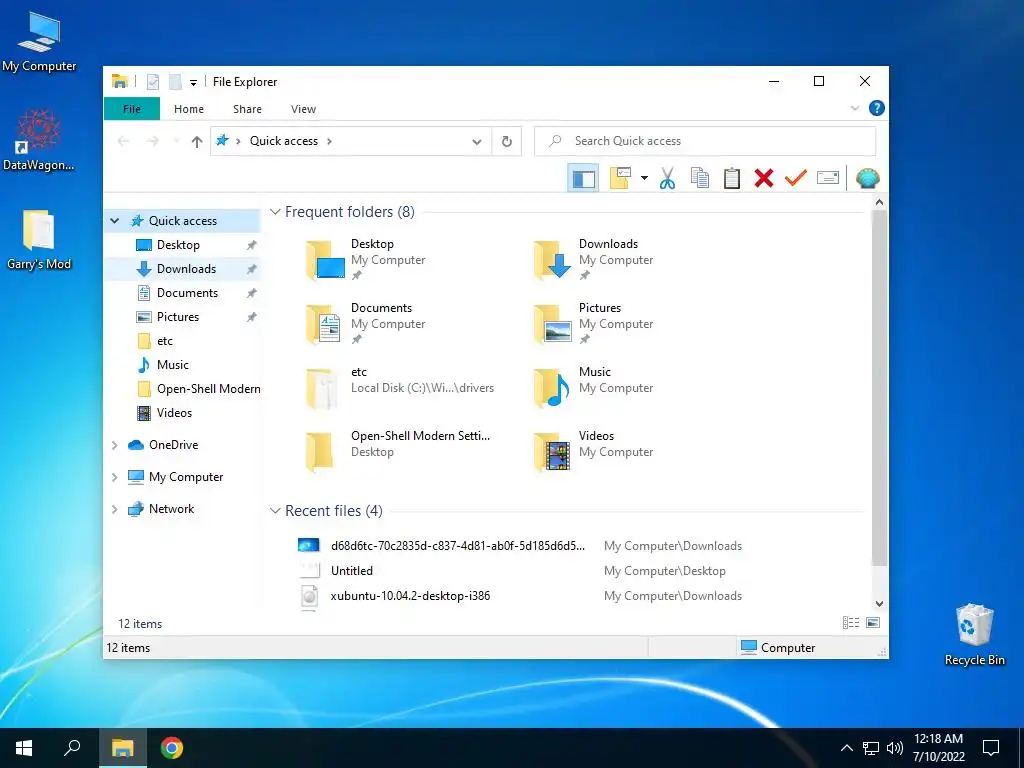Image resolution: width=1024 pixels, height=768 pixels.
Task: Collapse the Frequent folders group
Action: tap(275, 212)
